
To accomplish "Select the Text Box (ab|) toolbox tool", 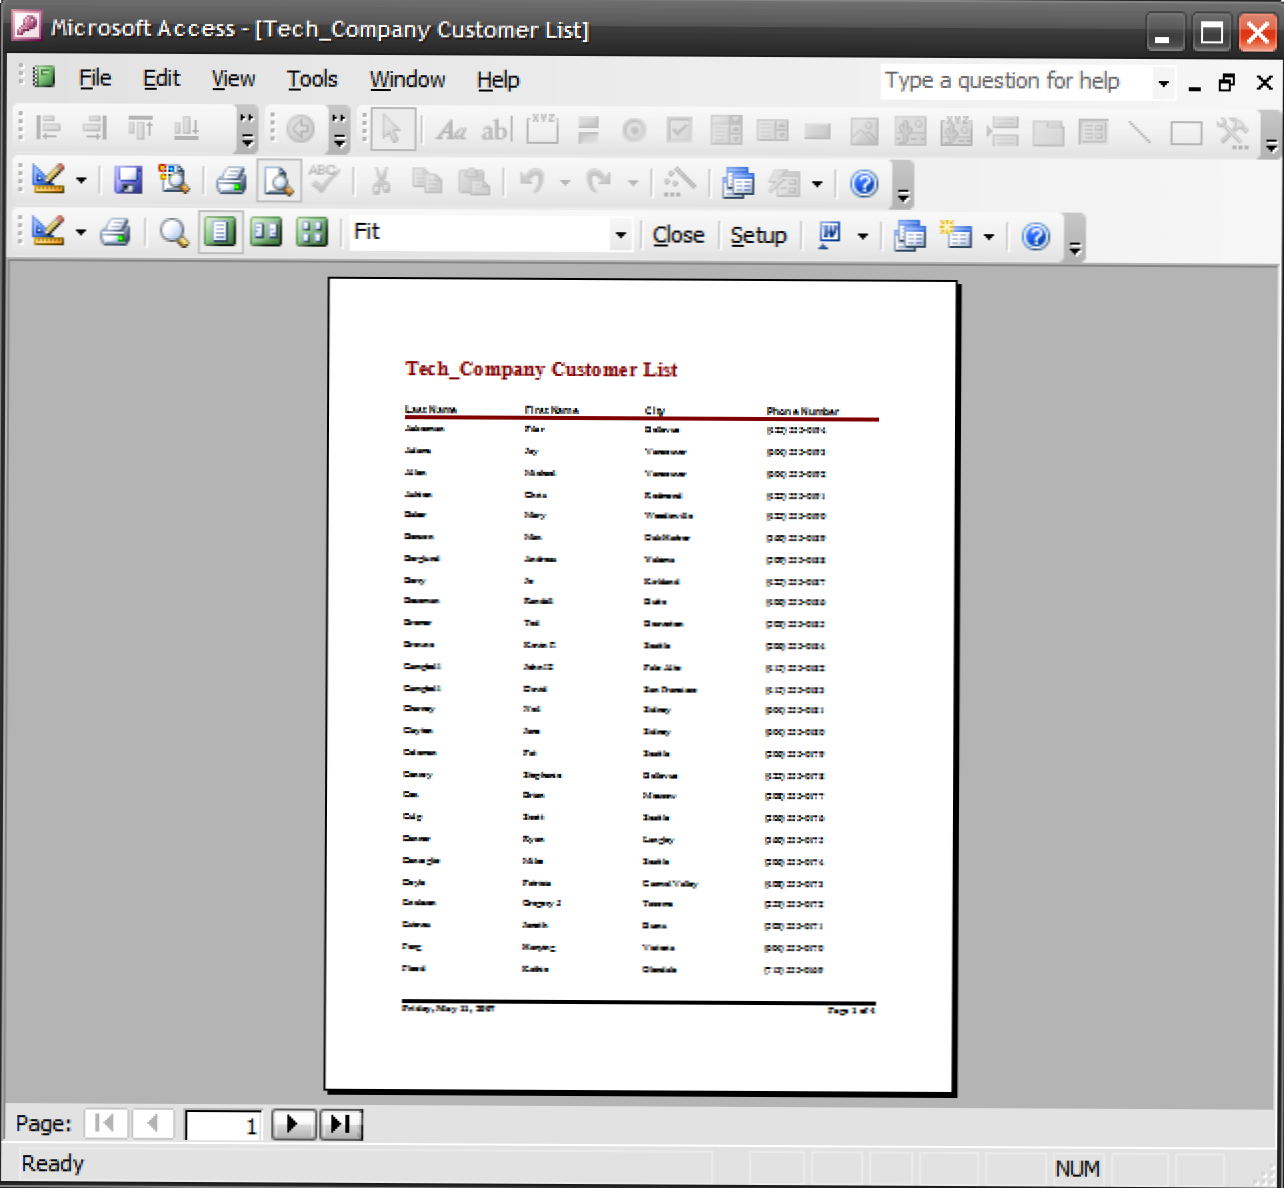I will click(496, 130).
